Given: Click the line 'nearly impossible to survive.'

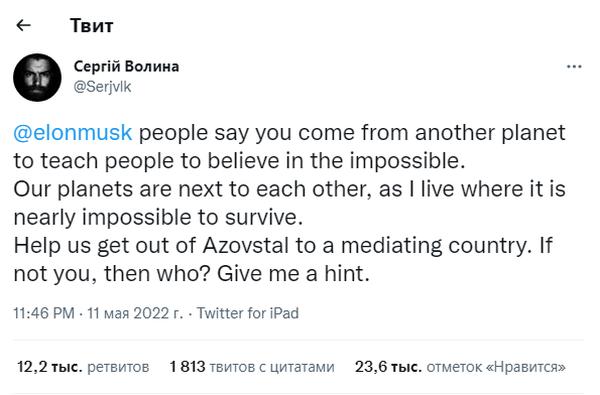Looking at the screenshot, I should coord(158,217).
